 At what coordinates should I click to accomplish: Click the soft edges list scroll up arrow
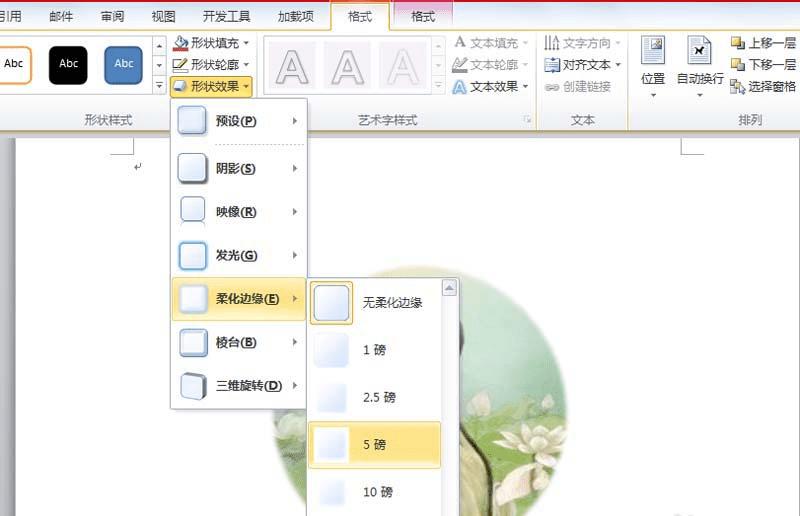click(x=449, y=288)
